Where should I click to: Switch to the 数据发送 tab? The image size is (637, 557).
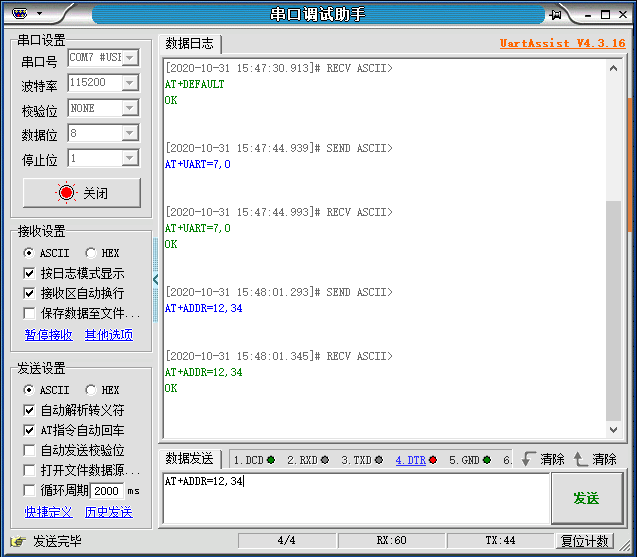[189, 458]
